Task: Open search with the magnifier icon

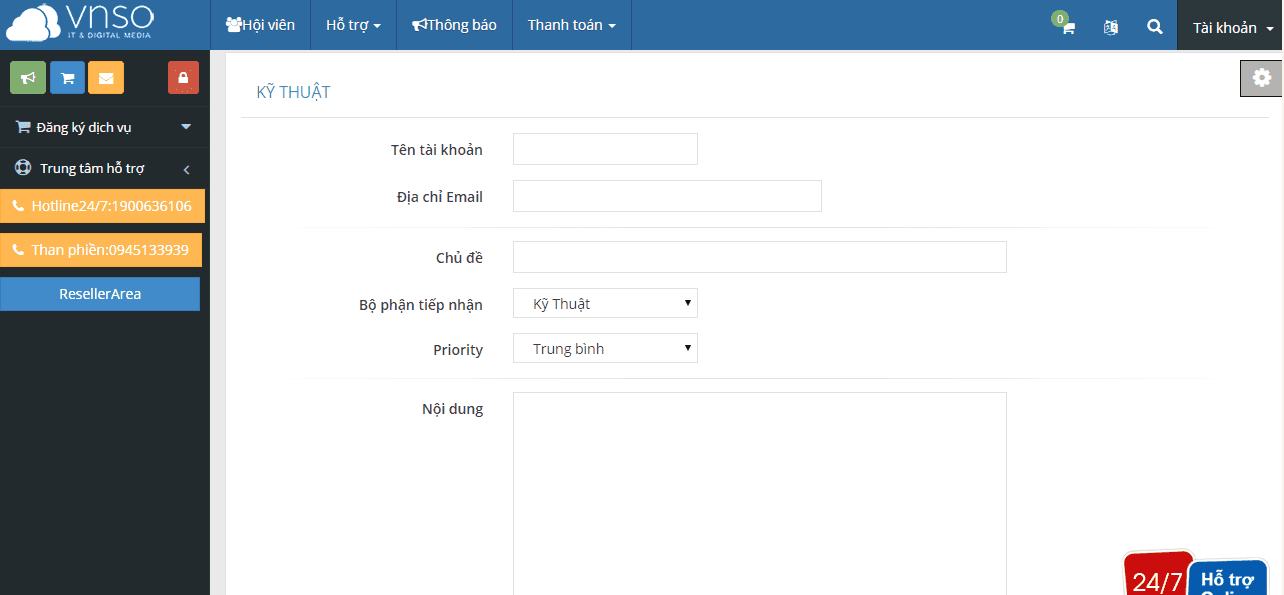Action: coord(1155,27)
